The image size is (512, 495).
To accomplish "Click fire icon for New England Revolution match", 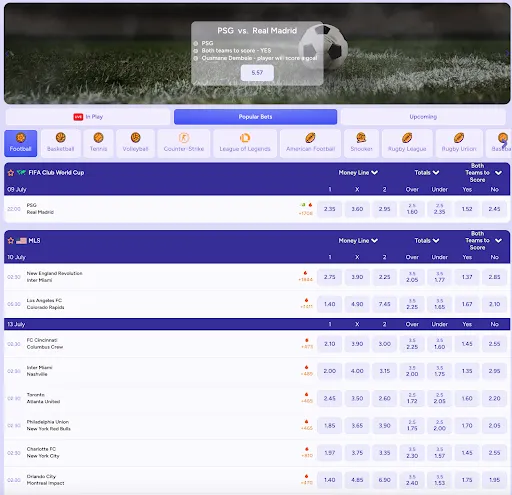I will pyautogui.click(x=305, y=273).
